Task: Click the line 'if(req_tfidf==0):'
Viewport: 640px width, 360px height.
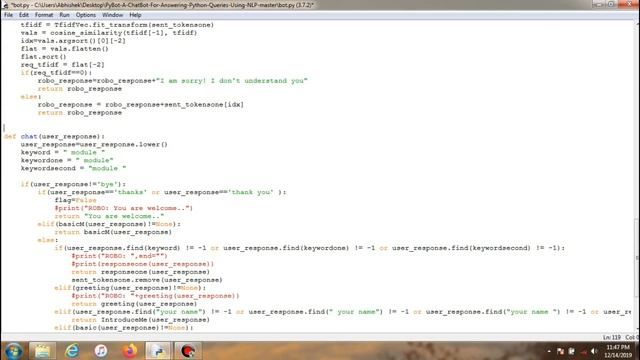Action: [56, 73]
